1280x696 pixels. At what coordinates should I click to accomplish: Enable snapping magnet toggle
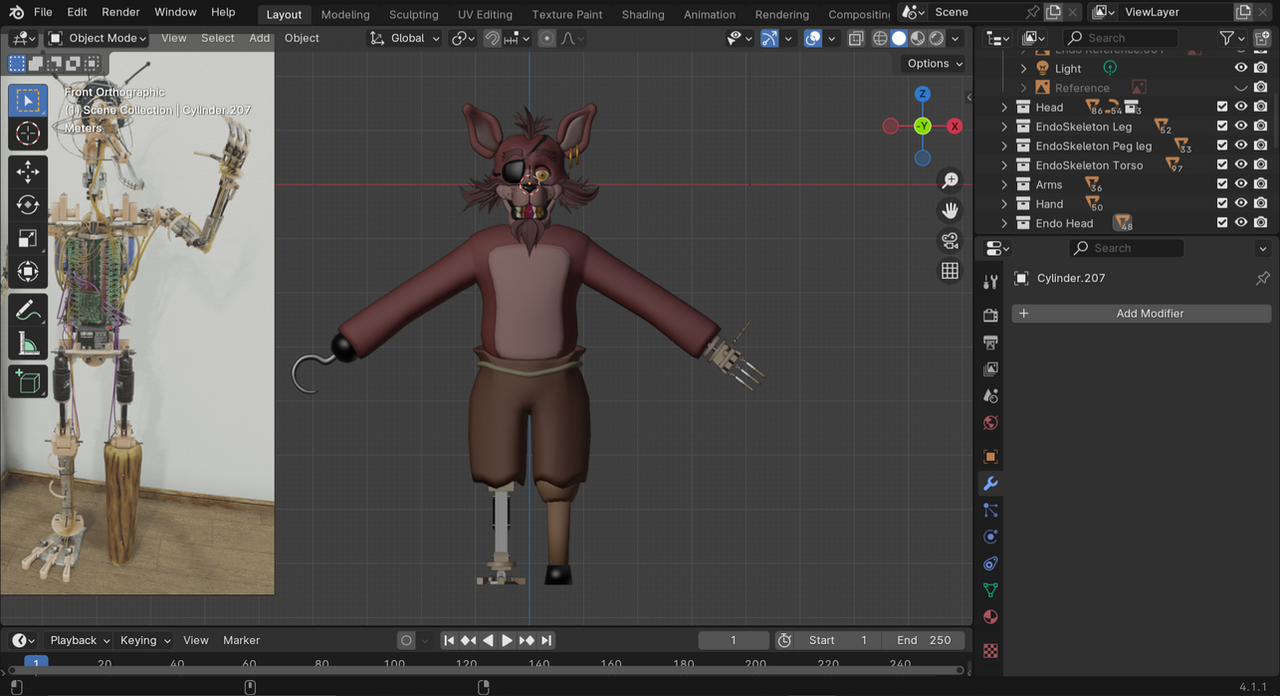(492, 38)
